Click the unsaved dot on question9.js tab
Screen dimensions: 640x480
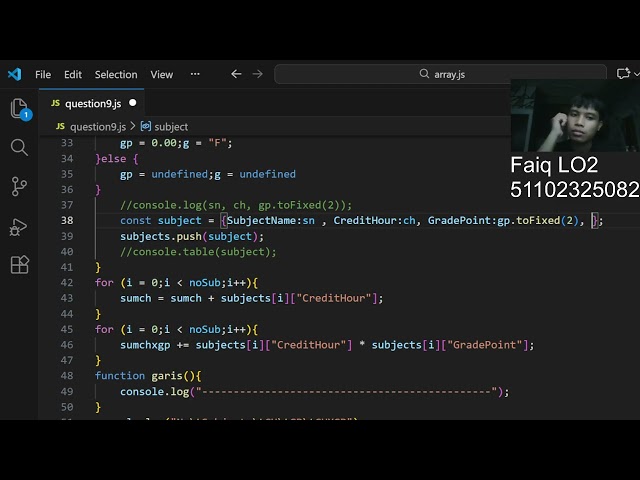point(133,103)
